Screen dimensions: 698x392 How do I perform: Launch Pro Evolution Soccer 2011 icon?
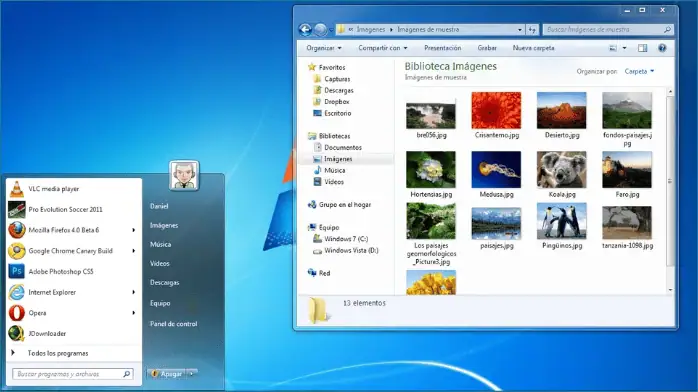coord(16,209)
